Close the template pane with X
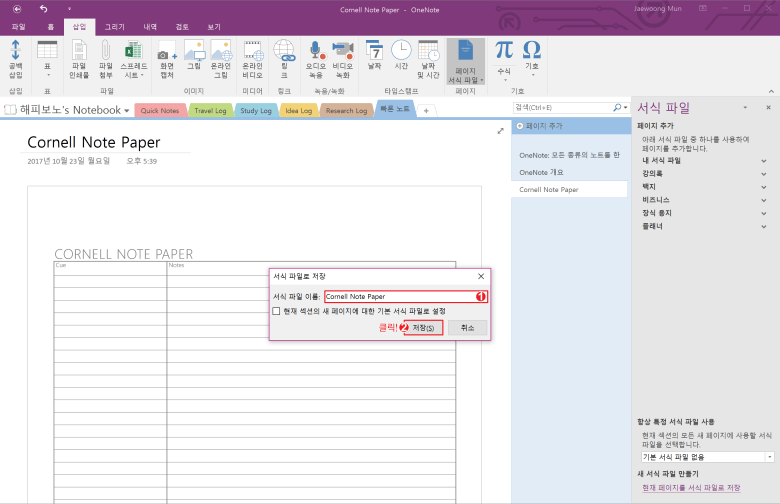This screenshot has width=780, height=504. [x=769, y=107]
